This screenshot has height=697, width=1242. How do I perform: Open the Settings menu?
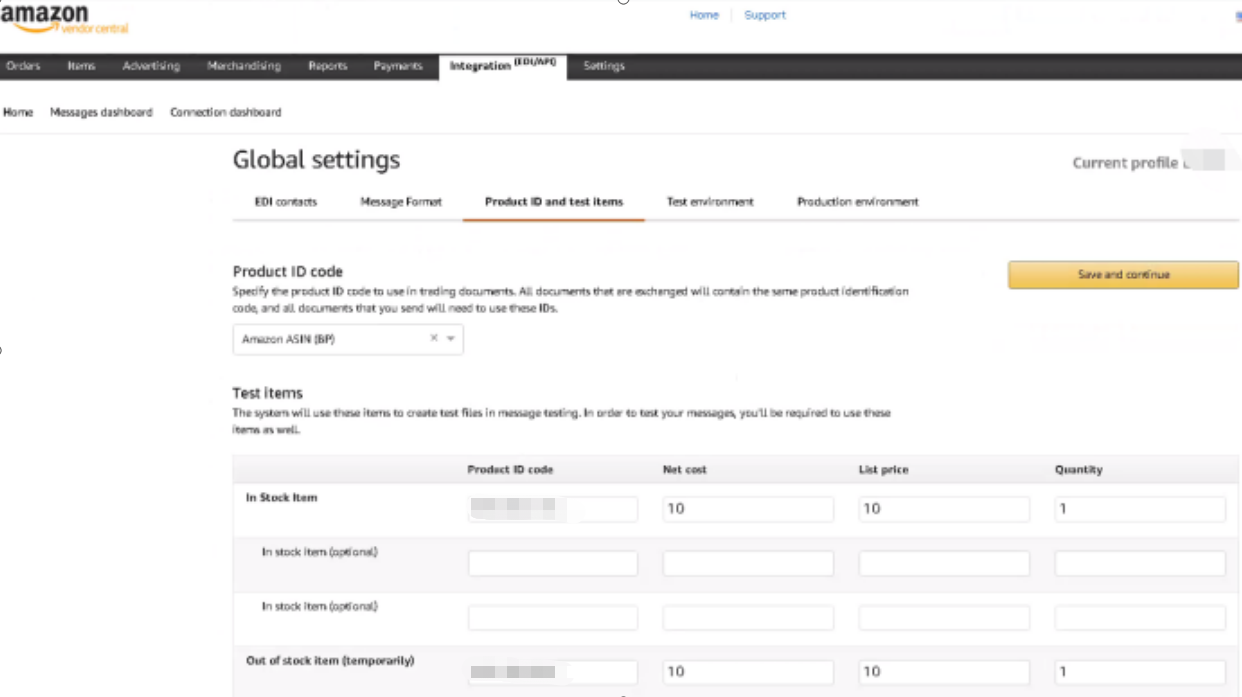pos(604,66)
